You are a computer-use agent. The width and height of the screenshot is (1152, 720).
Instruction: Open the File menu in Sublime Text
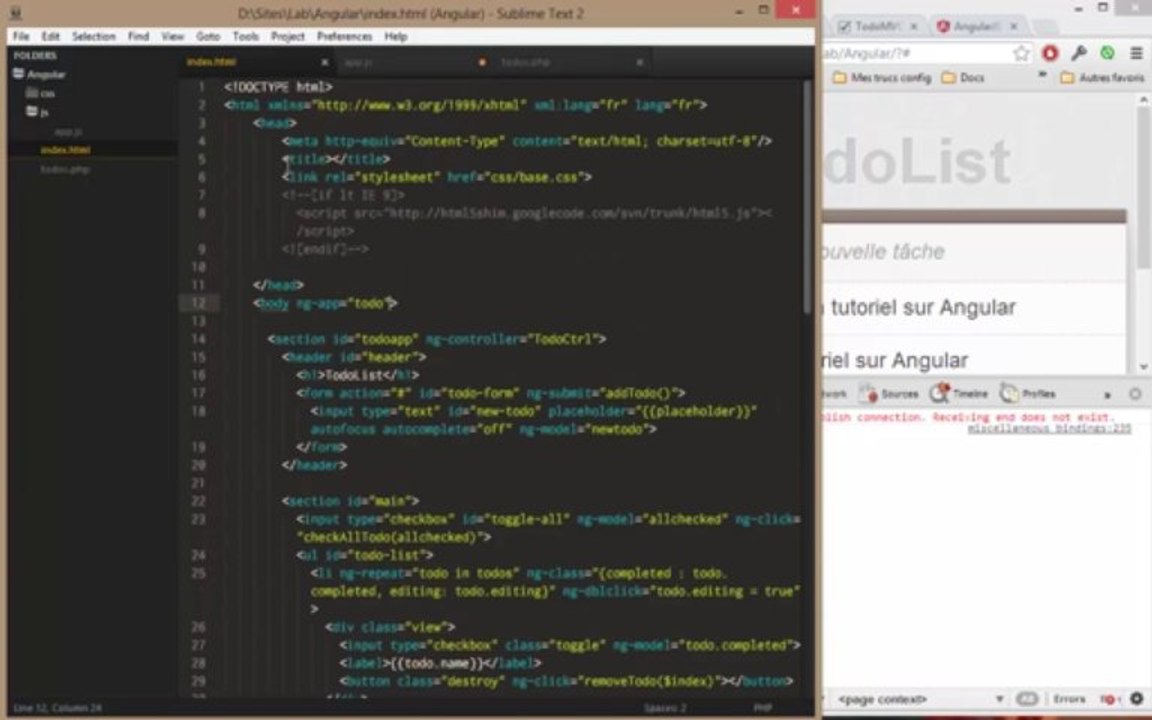21,36
